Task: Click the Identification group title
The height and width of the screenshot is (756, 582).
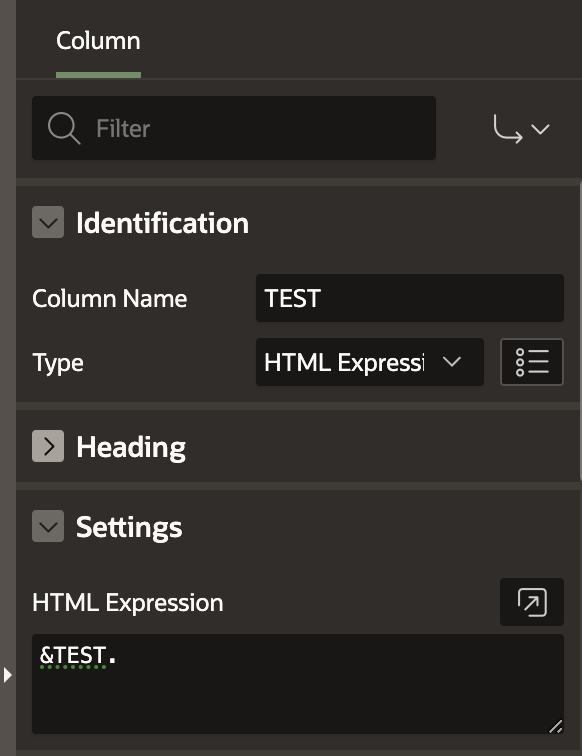Action: (162, 223)
